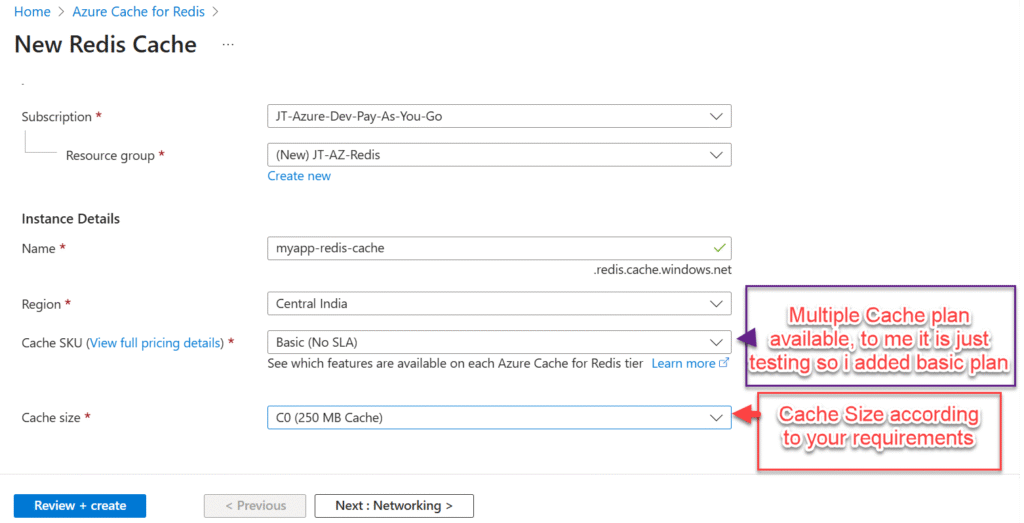
Task: Click the New Redis Cache title
Action: click(x=105, y=44)
